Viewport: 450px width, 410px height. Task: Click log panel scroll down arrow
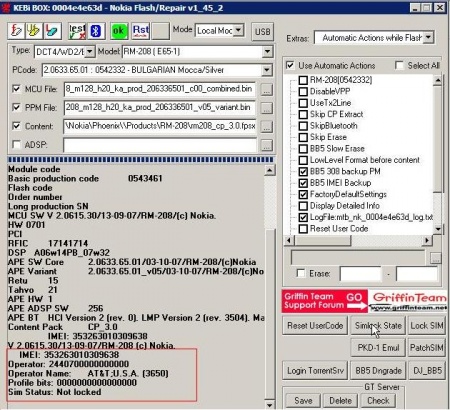(x=270, y=405)
